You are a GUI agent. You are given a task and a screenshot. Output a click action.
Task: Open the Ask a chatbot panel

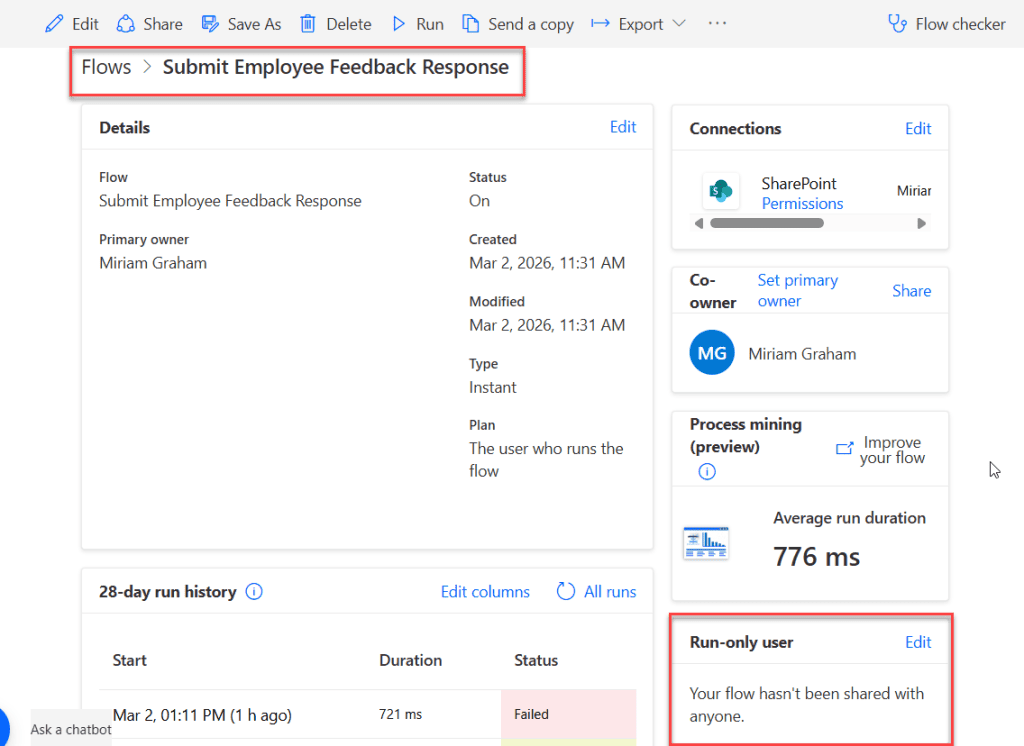click(70, 730)
